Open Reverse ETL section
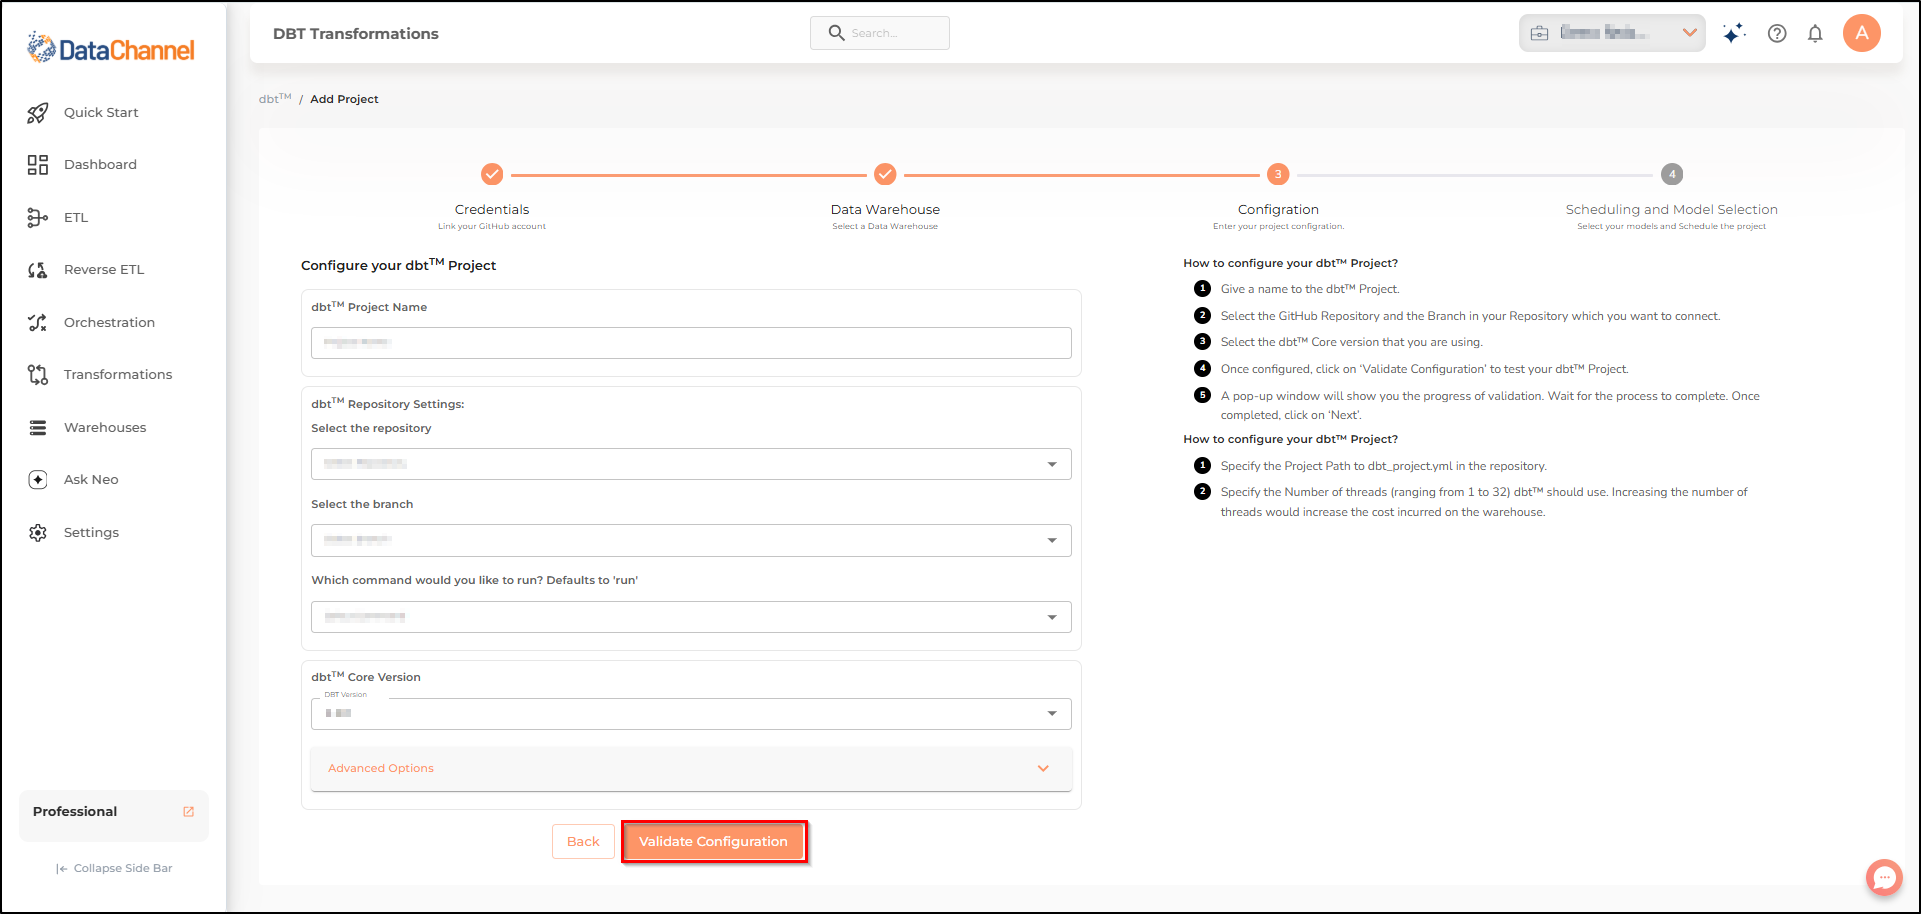Screen dimensions: 1921x914 coord(104,270)
